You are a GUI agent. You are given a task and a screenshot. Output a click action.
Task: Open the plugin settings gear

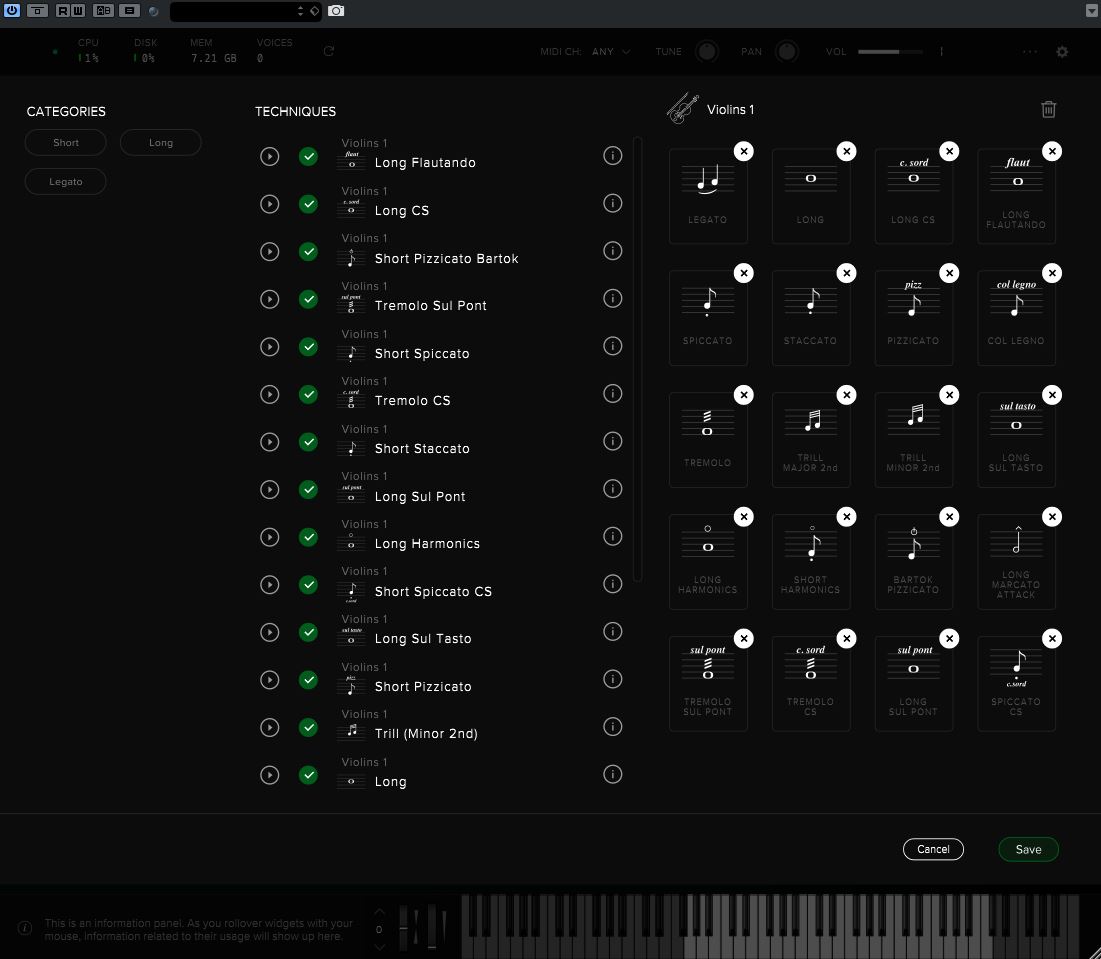pyautogui.click(x=1062, y=51)
